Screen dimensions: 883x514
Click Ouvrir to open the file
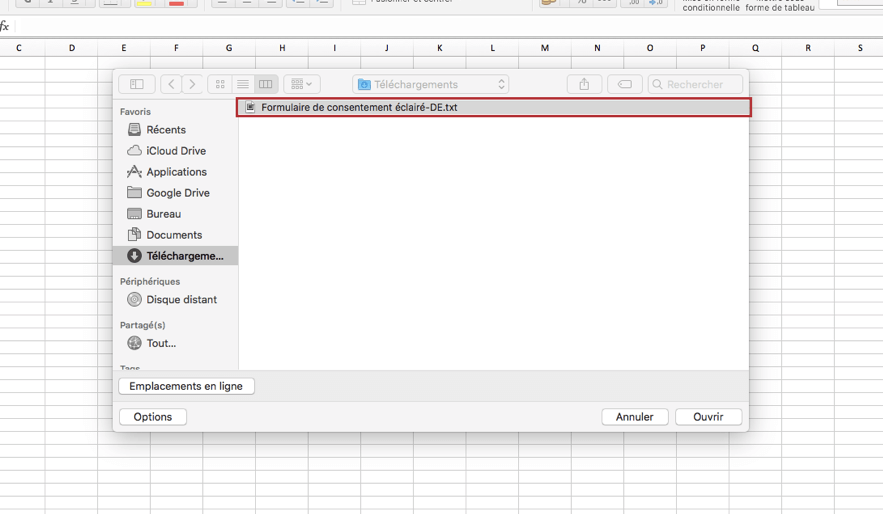[708, 417]
